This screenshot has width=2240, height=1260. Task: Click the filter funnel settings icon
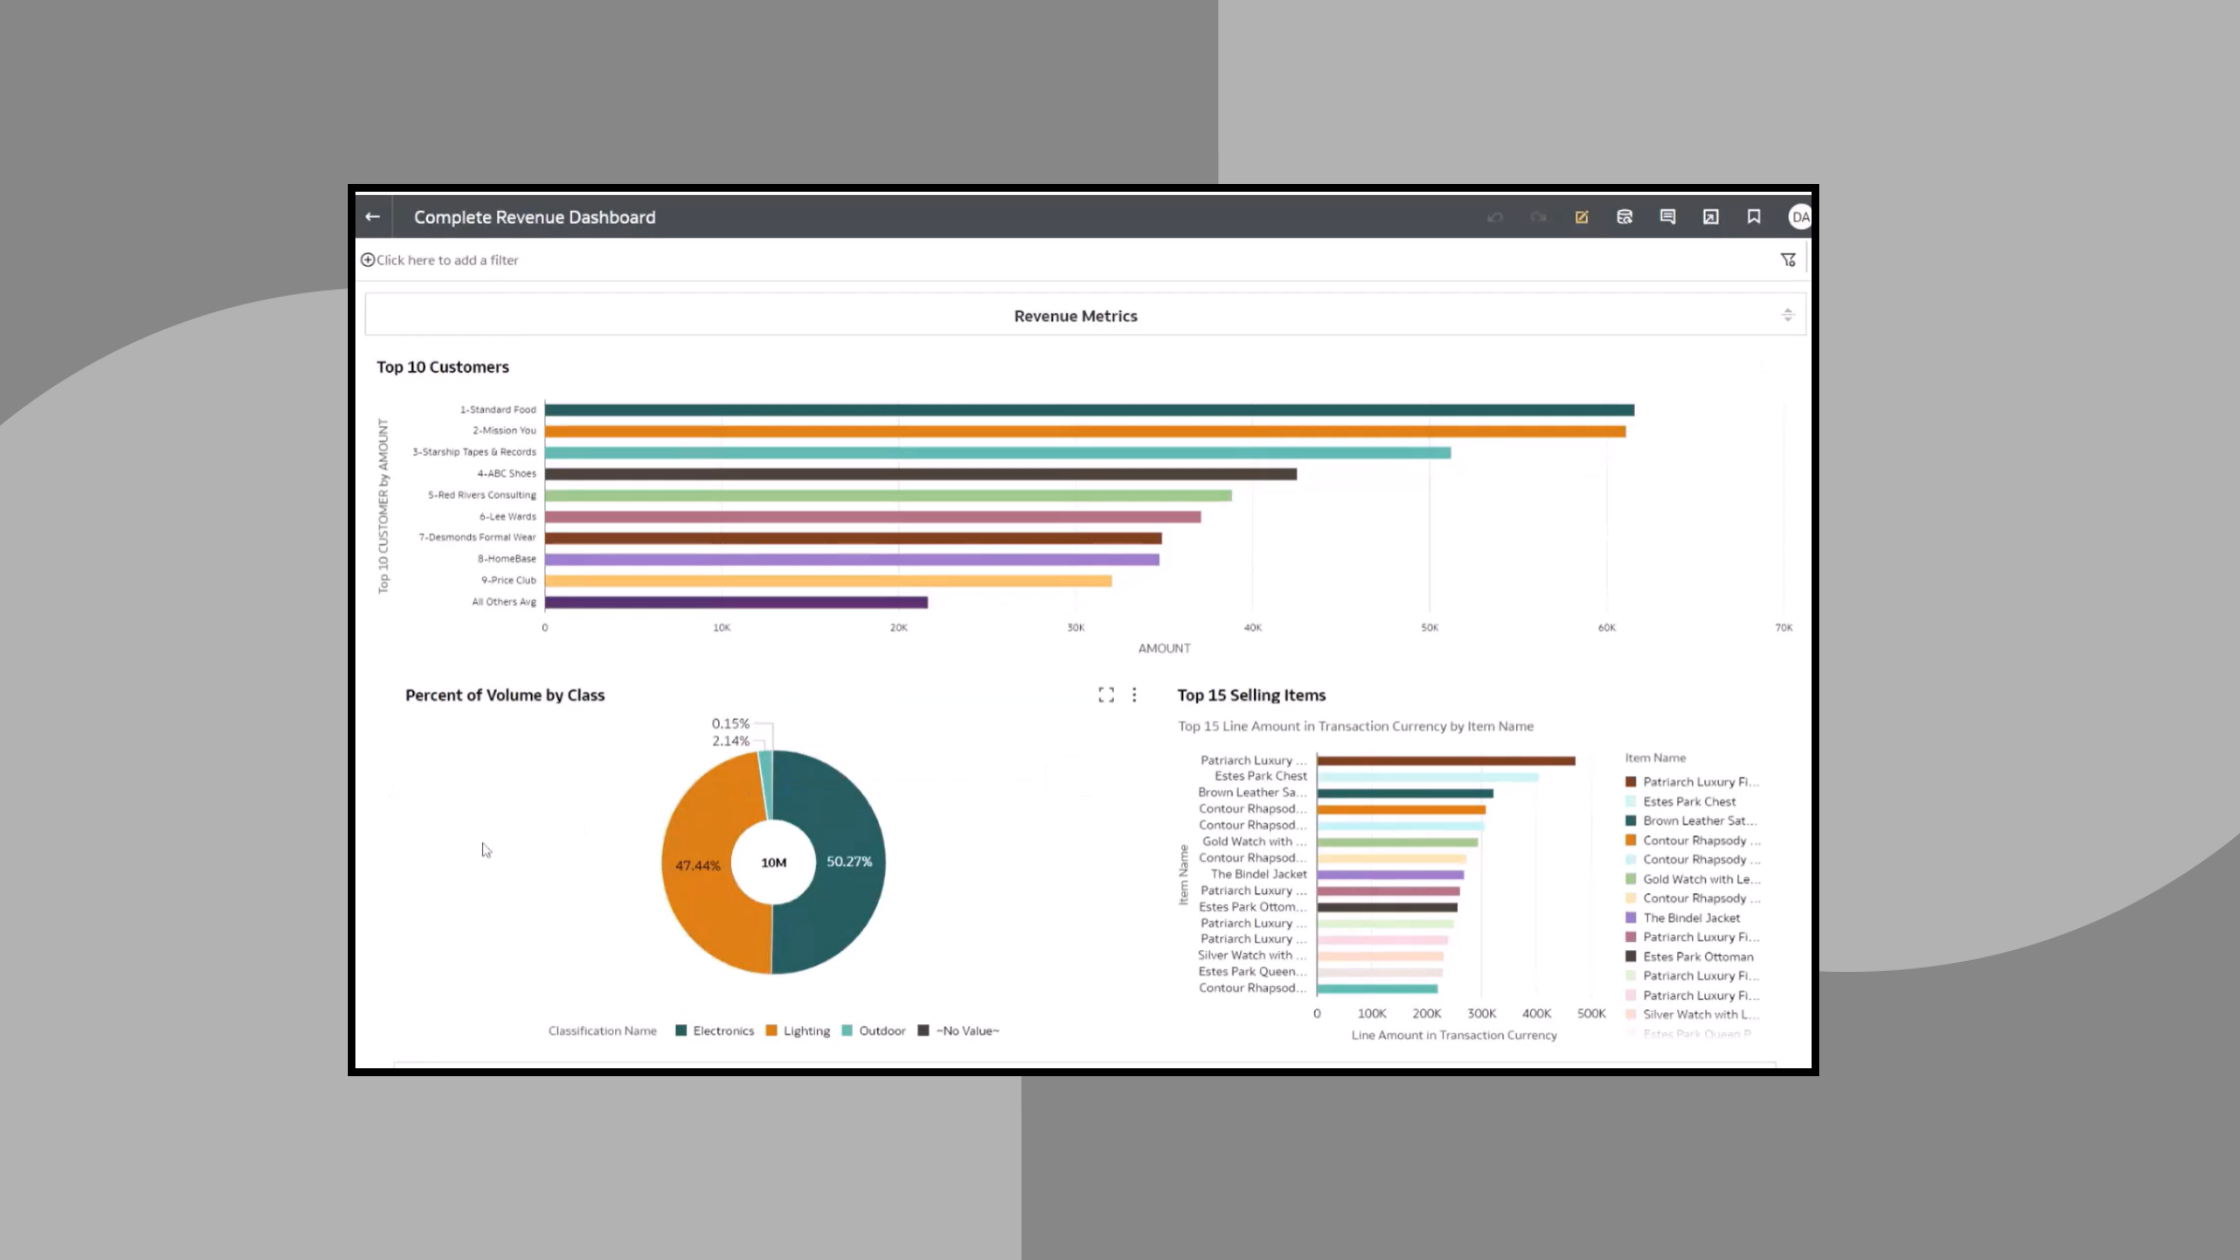coord(1788,260)
